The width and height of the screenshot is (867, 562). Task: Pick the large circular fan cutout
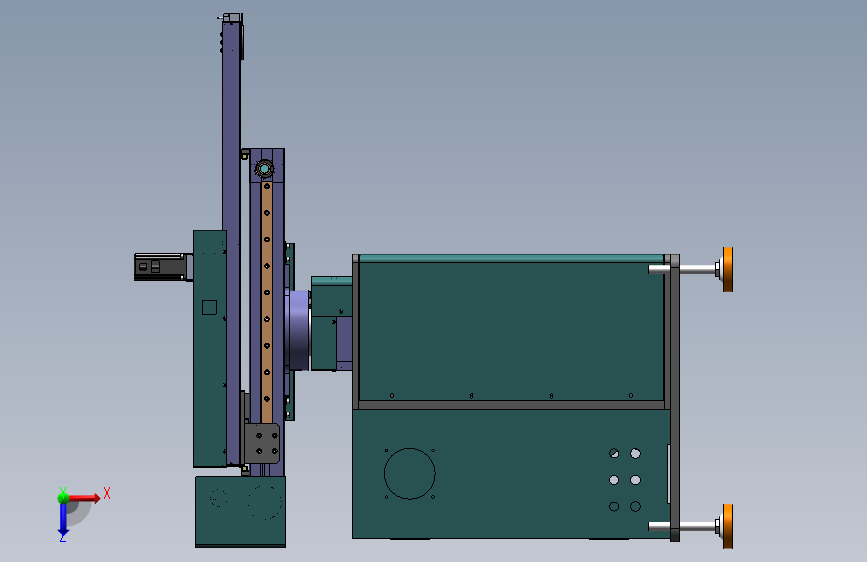tap(410, 473)
